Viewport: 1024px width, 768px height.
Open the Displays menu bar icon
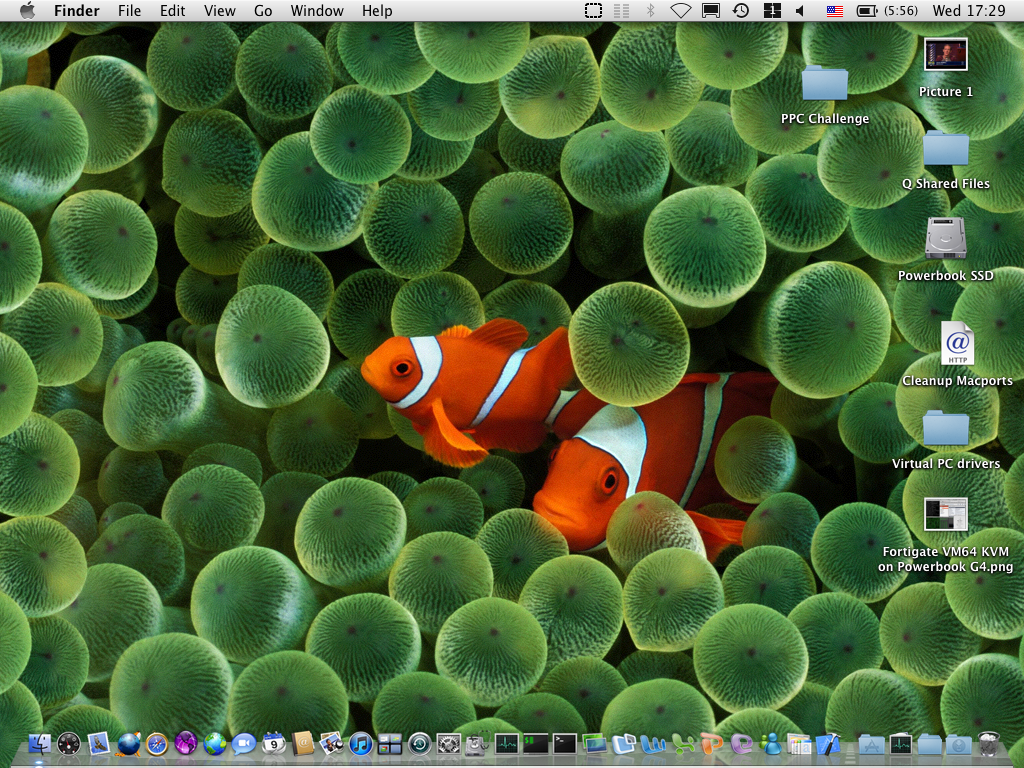711,10
